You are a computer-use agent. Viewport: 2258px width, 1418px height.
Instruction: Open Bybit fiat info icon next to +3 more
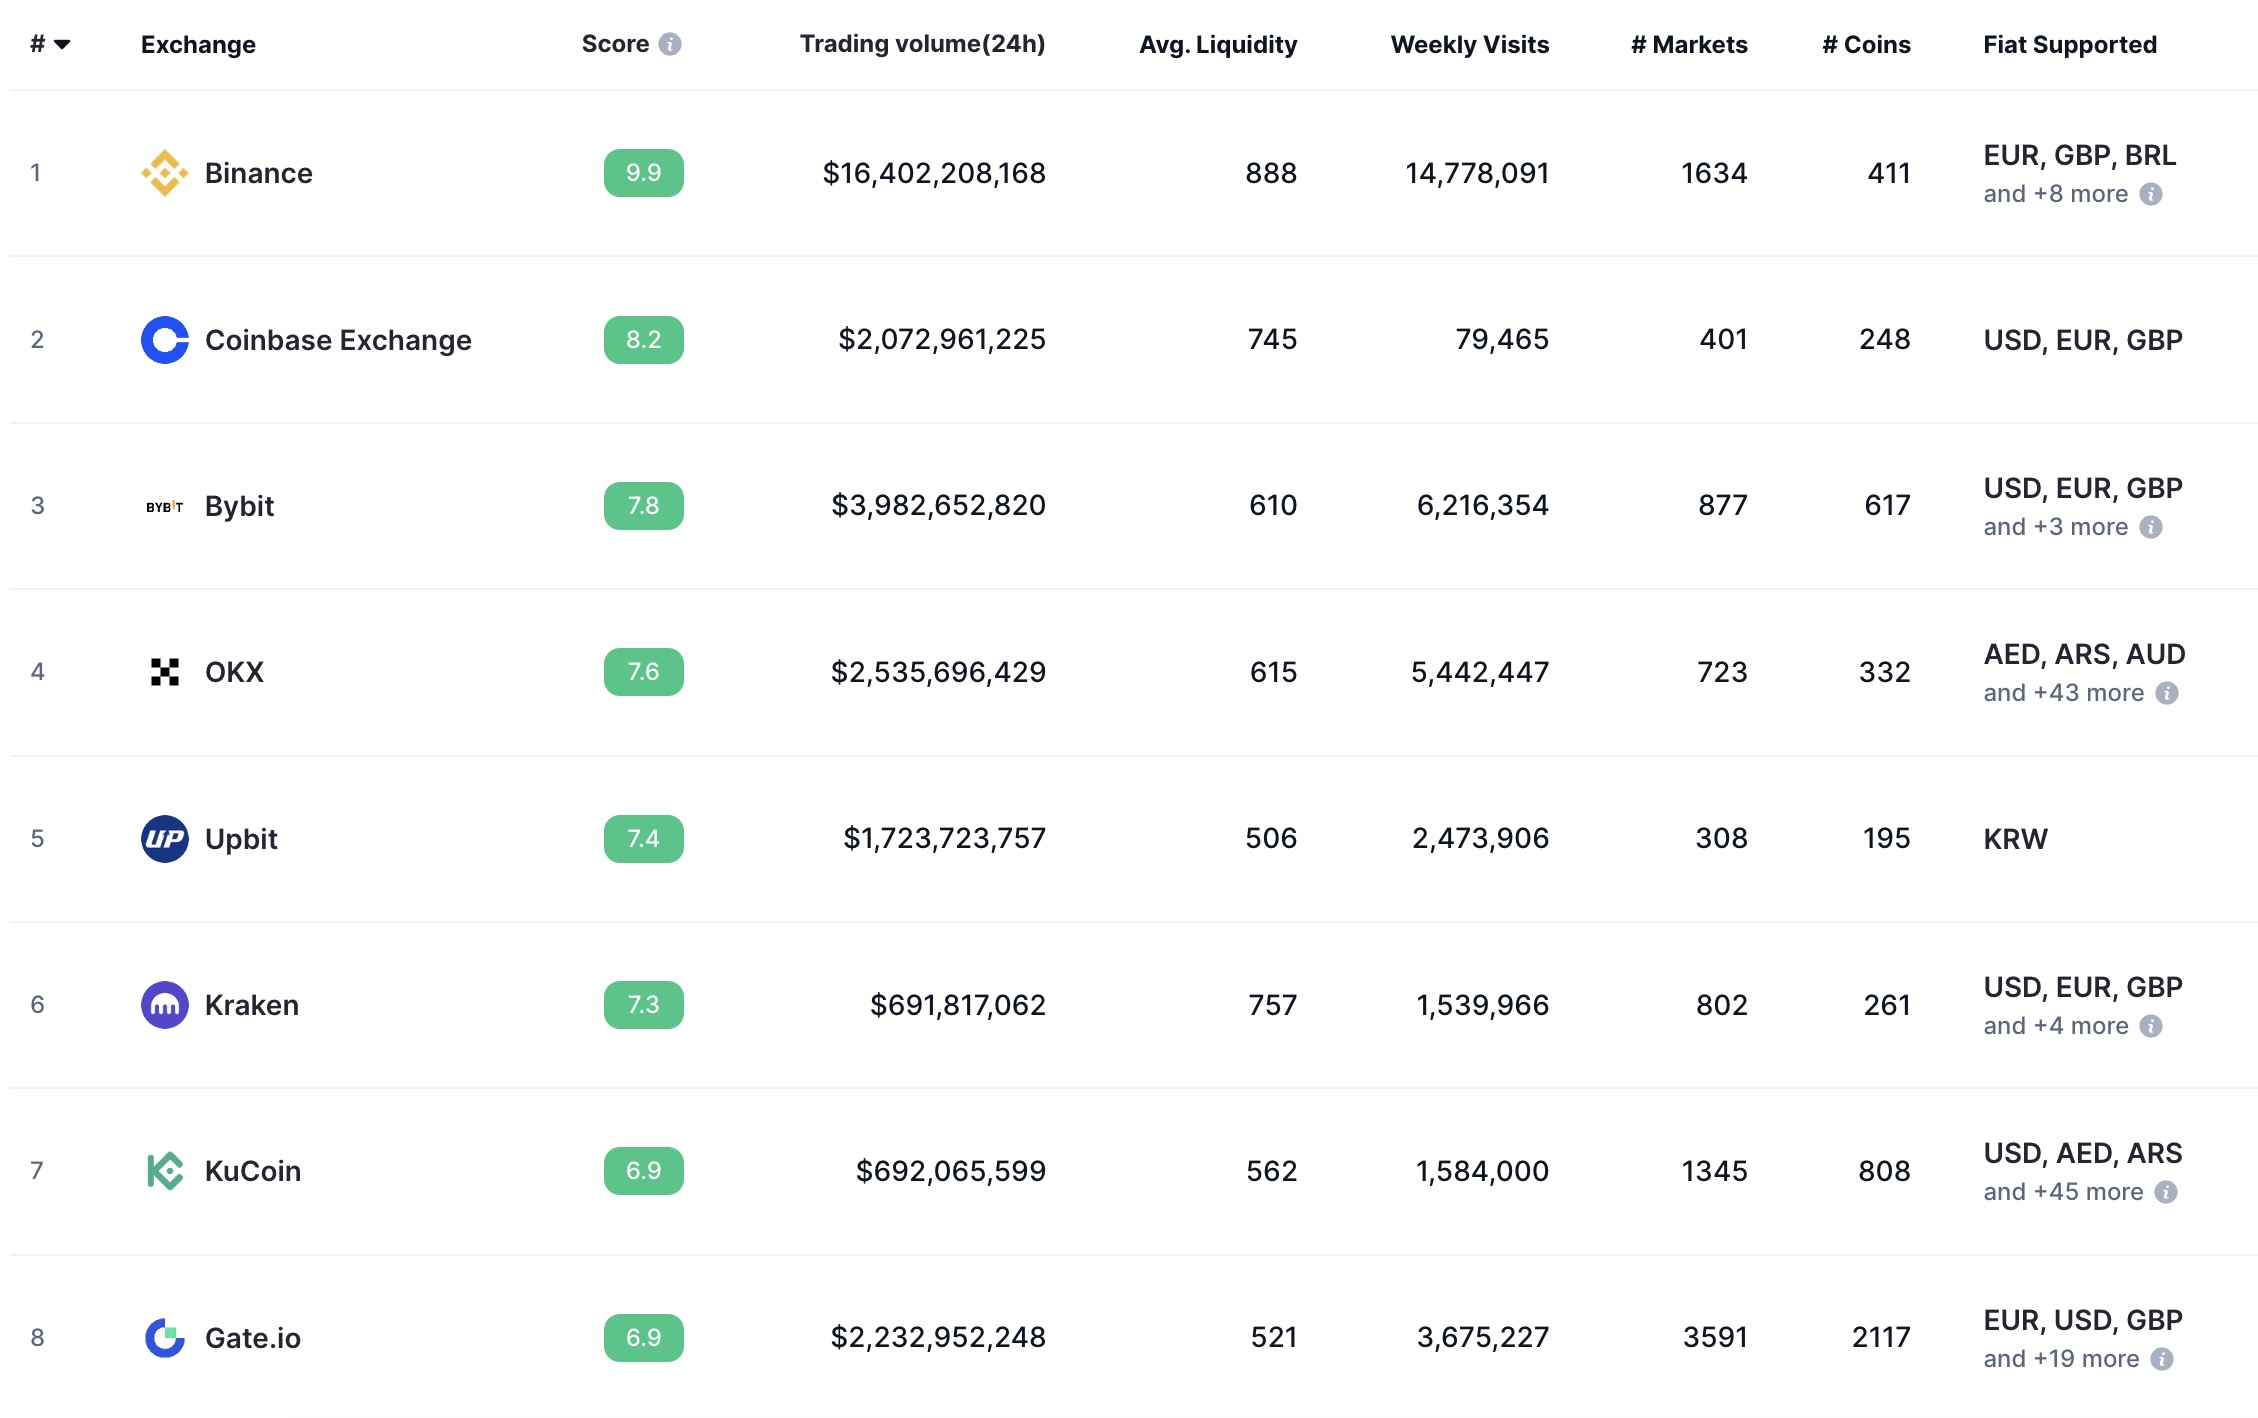[2151, 527]
